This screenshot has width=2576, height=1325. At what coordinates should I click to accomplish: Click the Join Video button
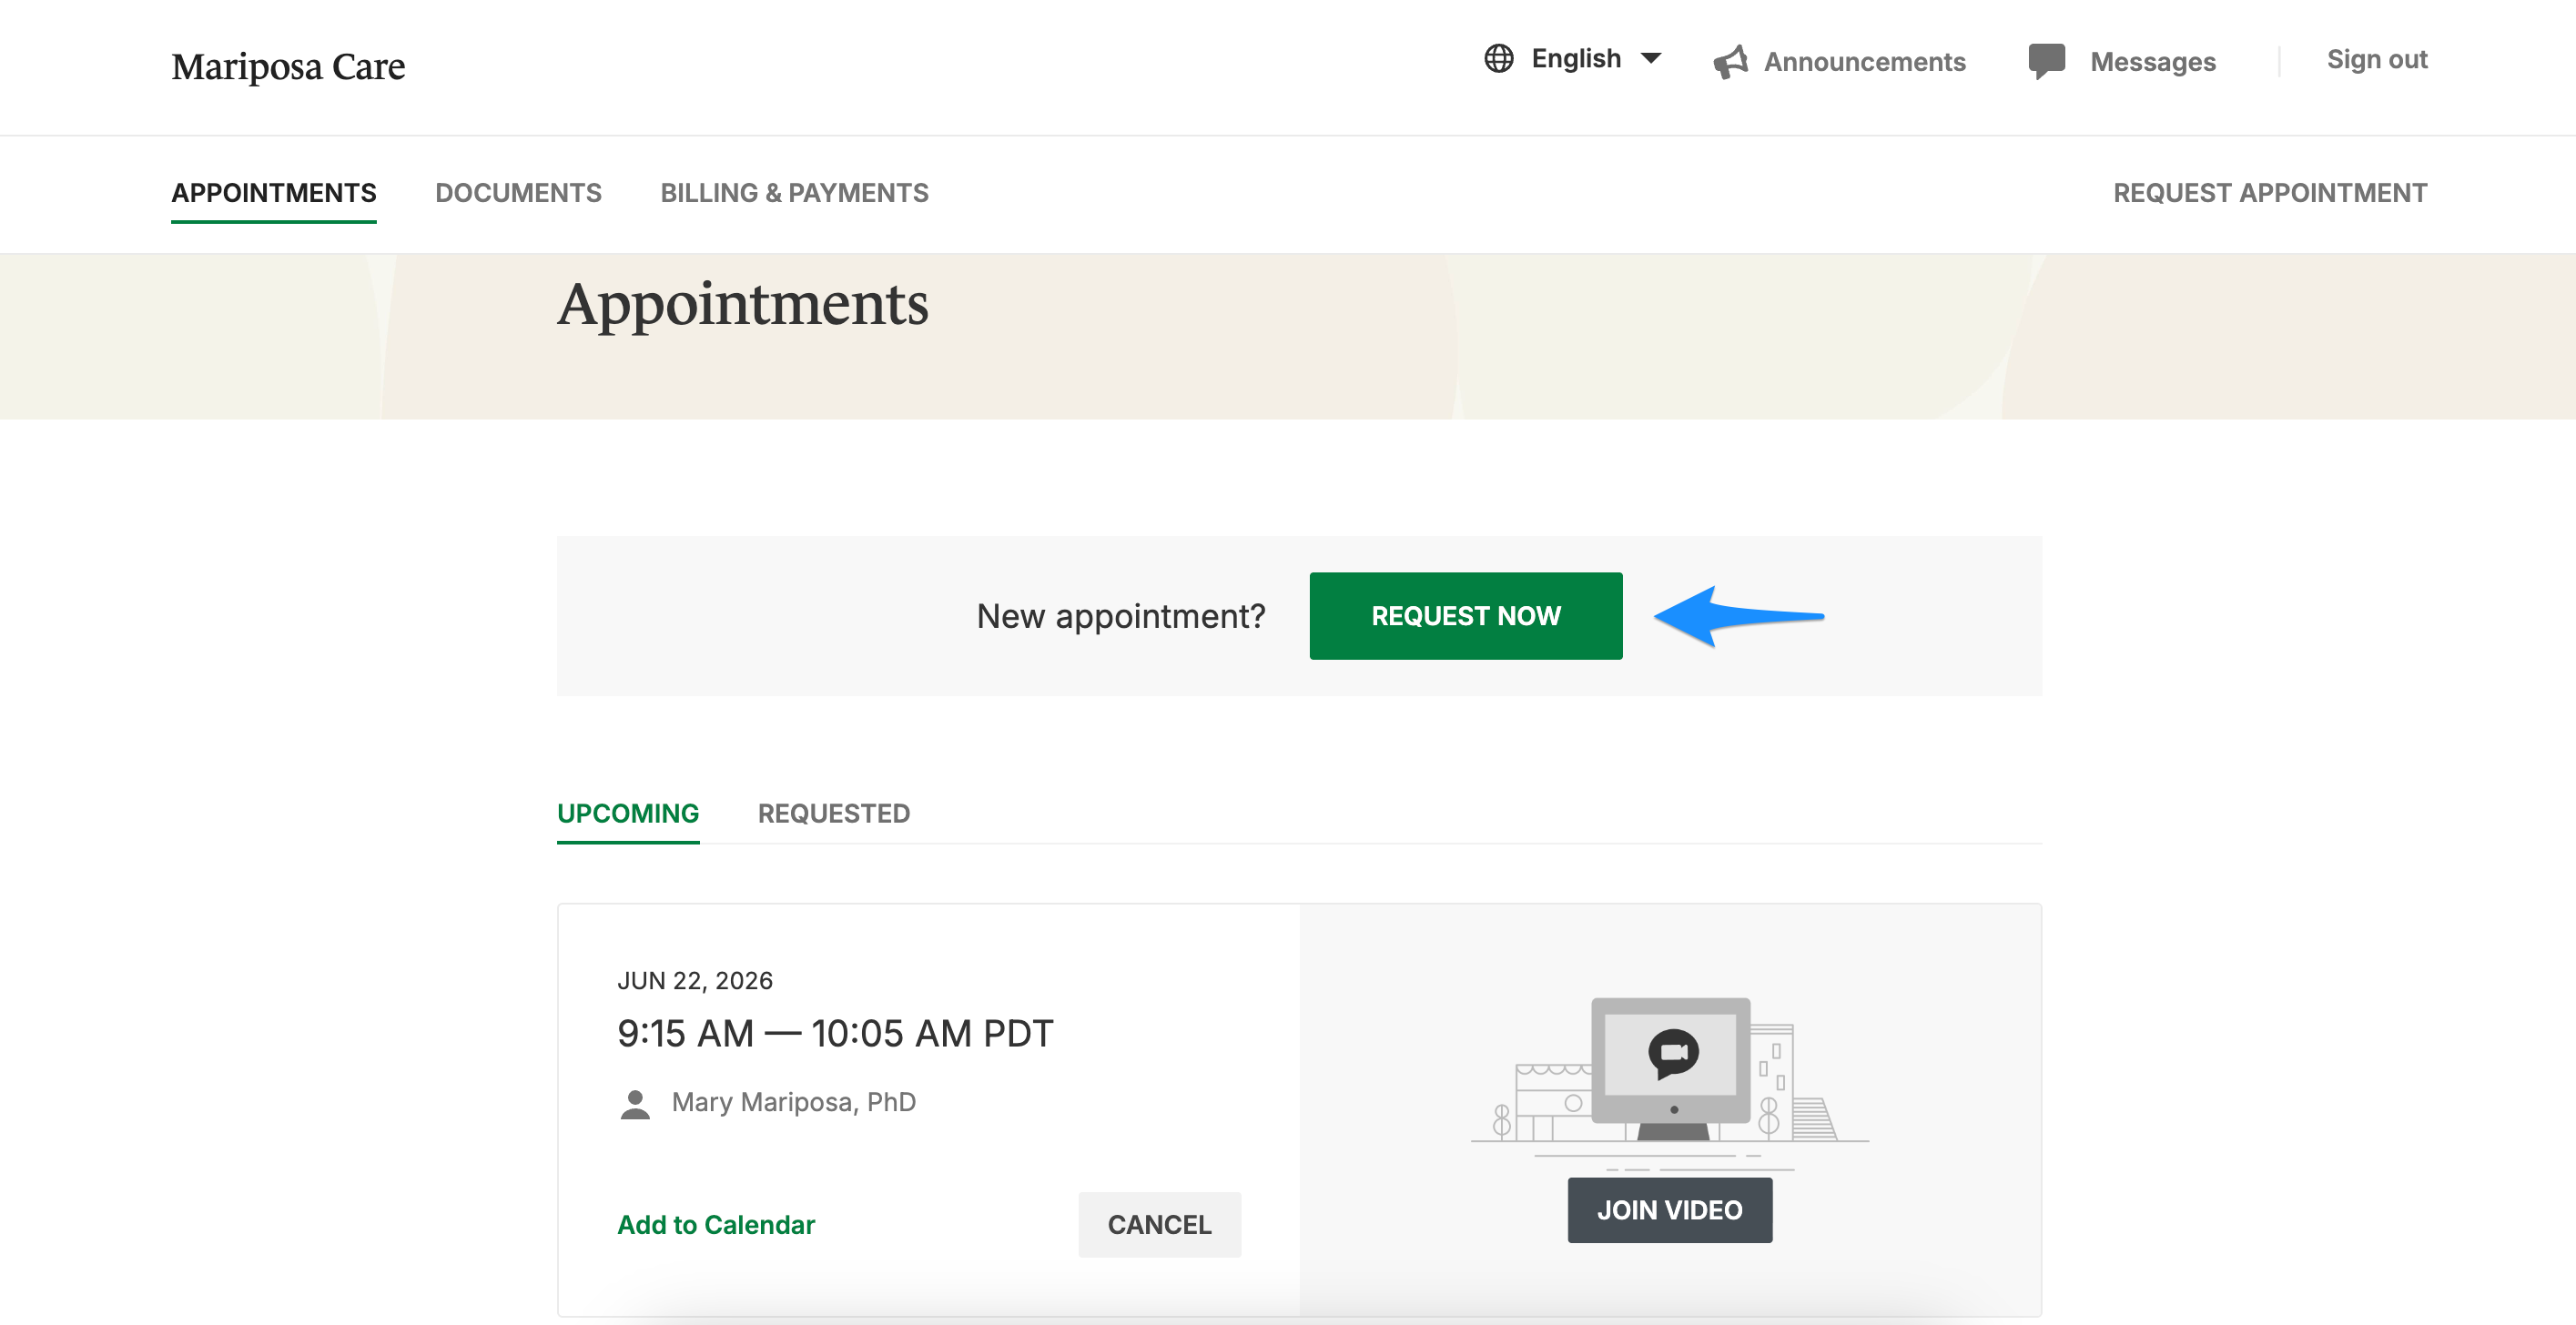[1669, 1210]
